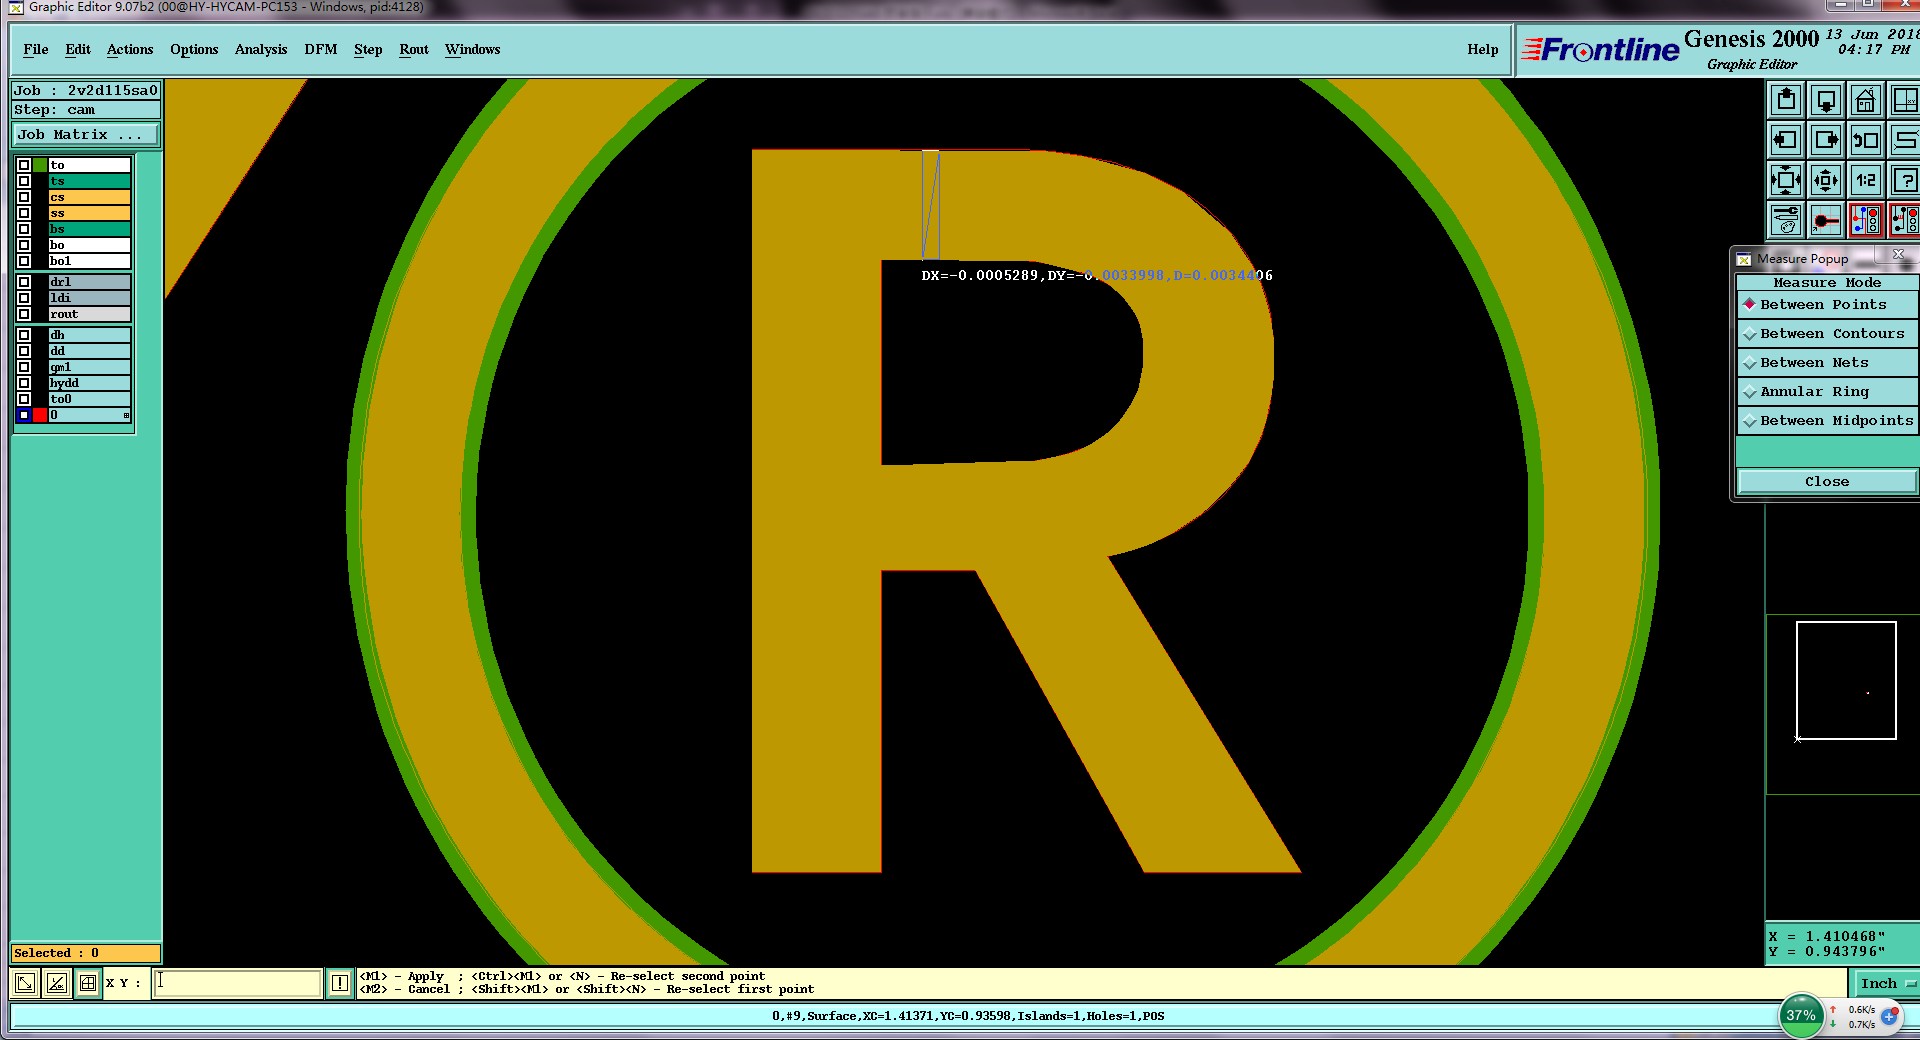The width and height of the screenshot is (1920, 1040).
Task: Open the Actions menu
Action: pyautogui.click(x=130, y=49)
